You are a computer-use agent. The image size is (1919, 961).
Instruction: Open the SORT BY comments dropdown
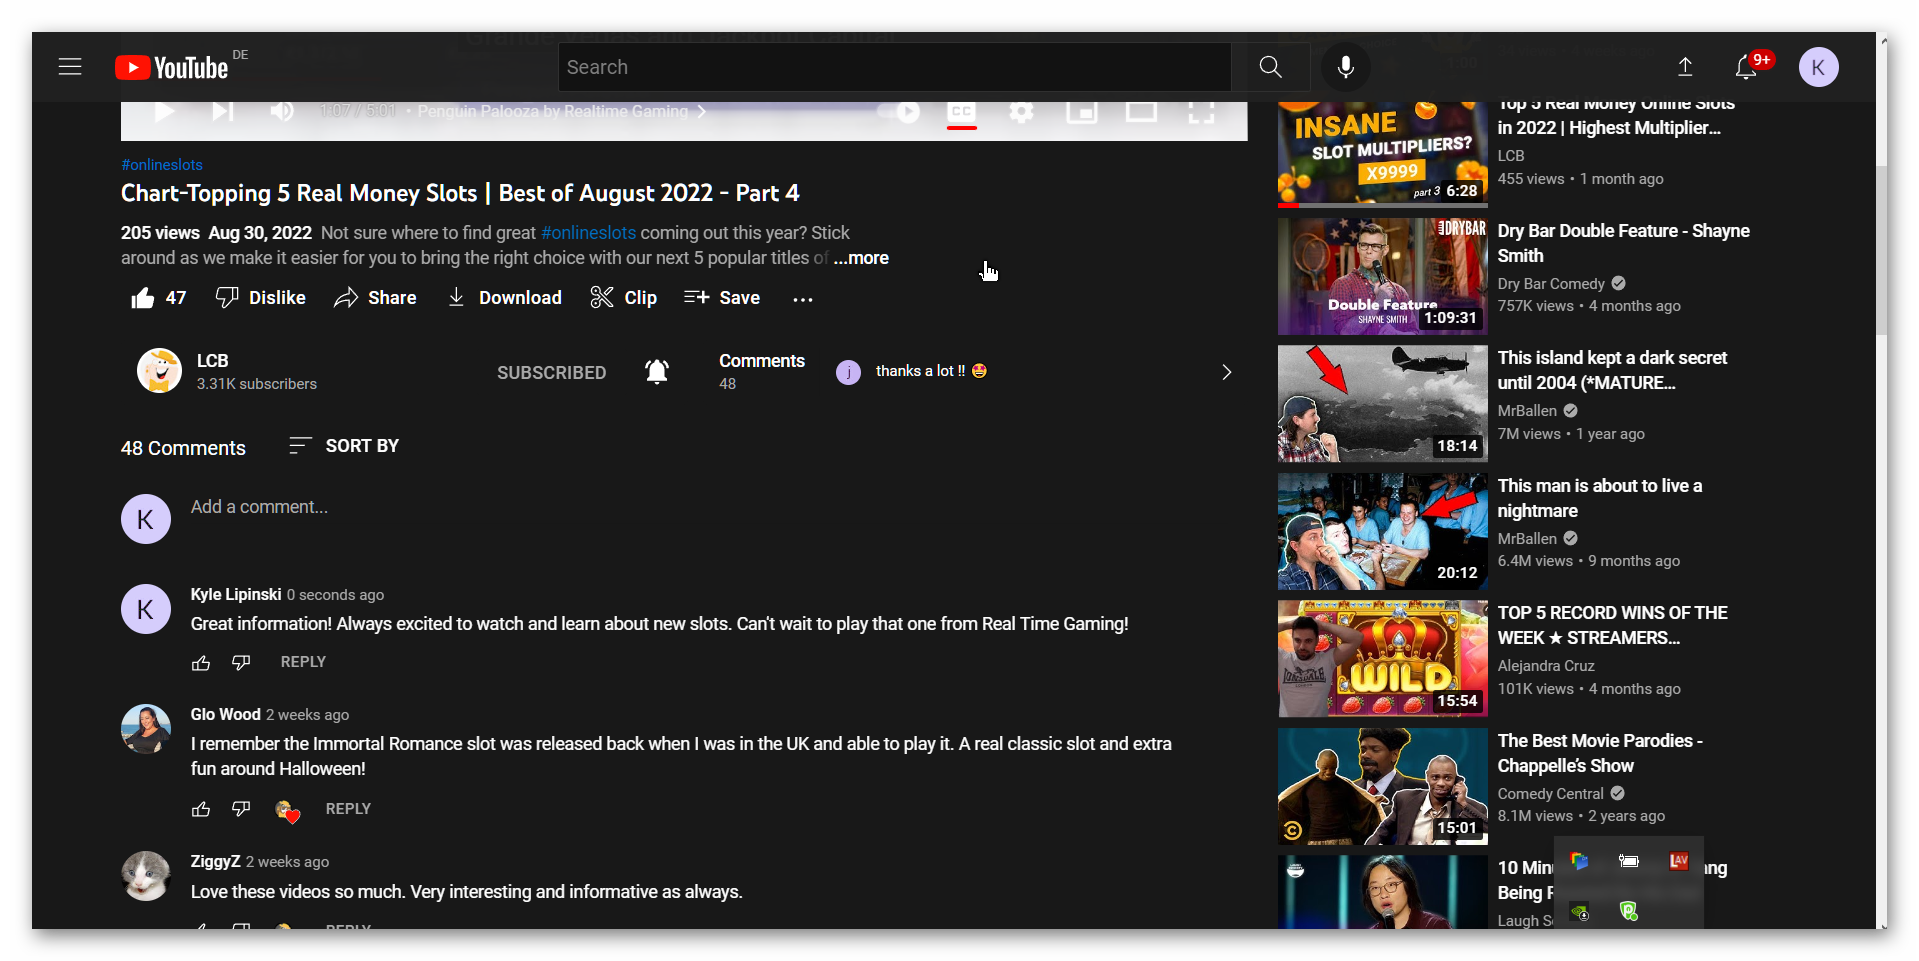click(343, 446)
